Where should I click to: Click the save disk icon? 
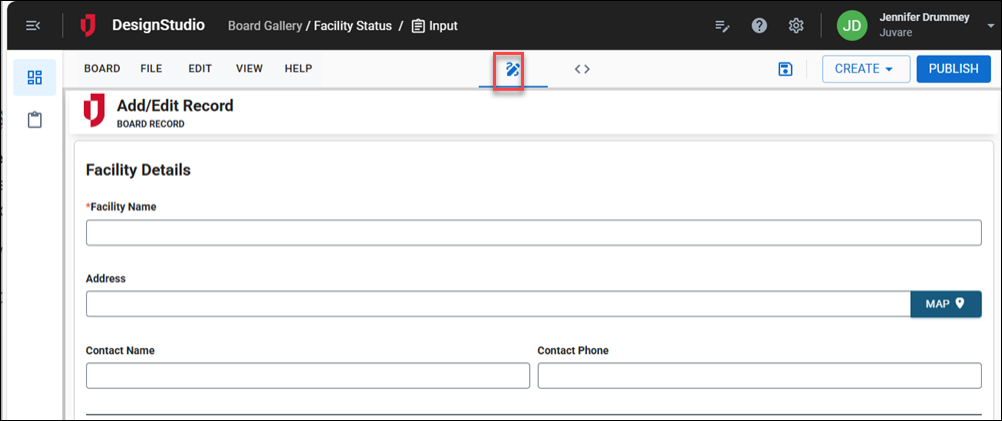(x=785, y=69)
